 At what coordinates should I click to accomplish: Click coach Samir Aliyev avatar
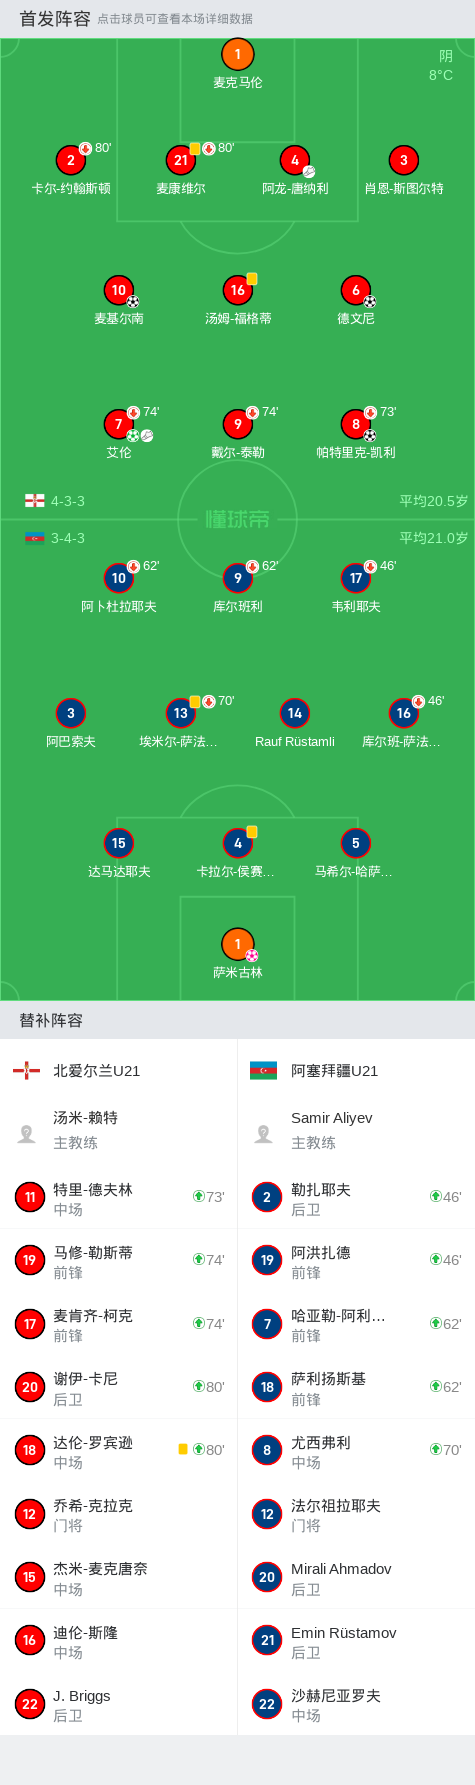point(264,1133)
